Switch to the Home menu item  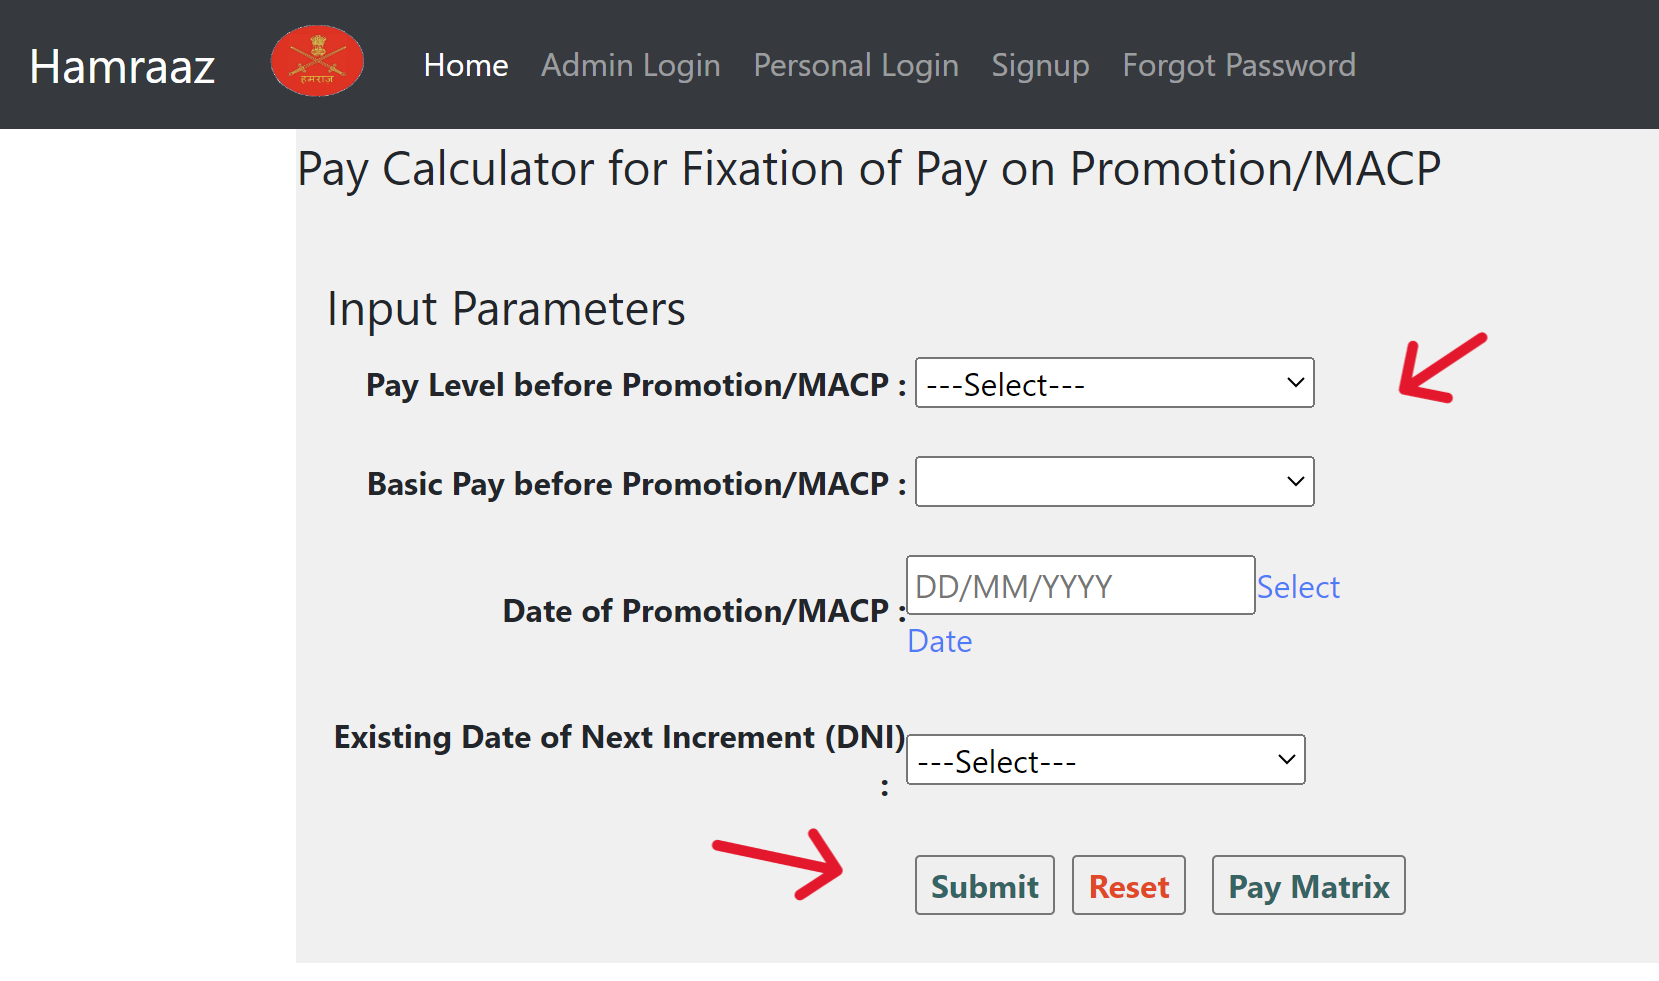tap(465, 65)
